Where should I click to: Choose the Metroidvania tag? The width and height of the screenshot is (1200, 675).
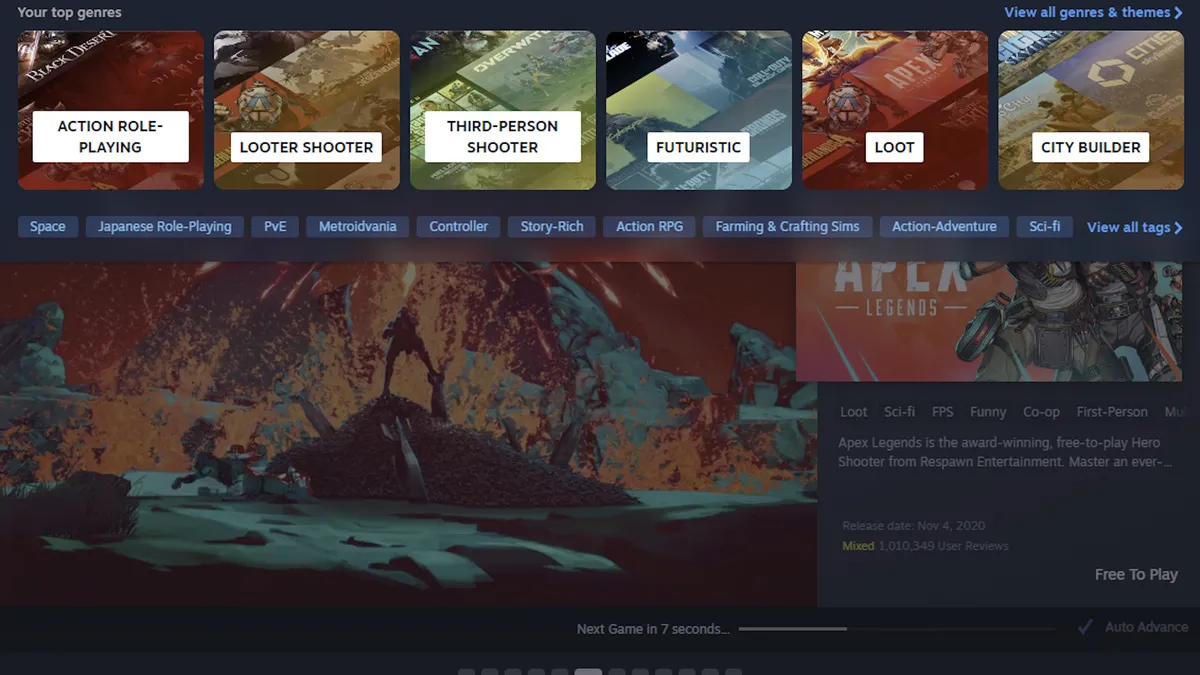(x=357, y=227)
